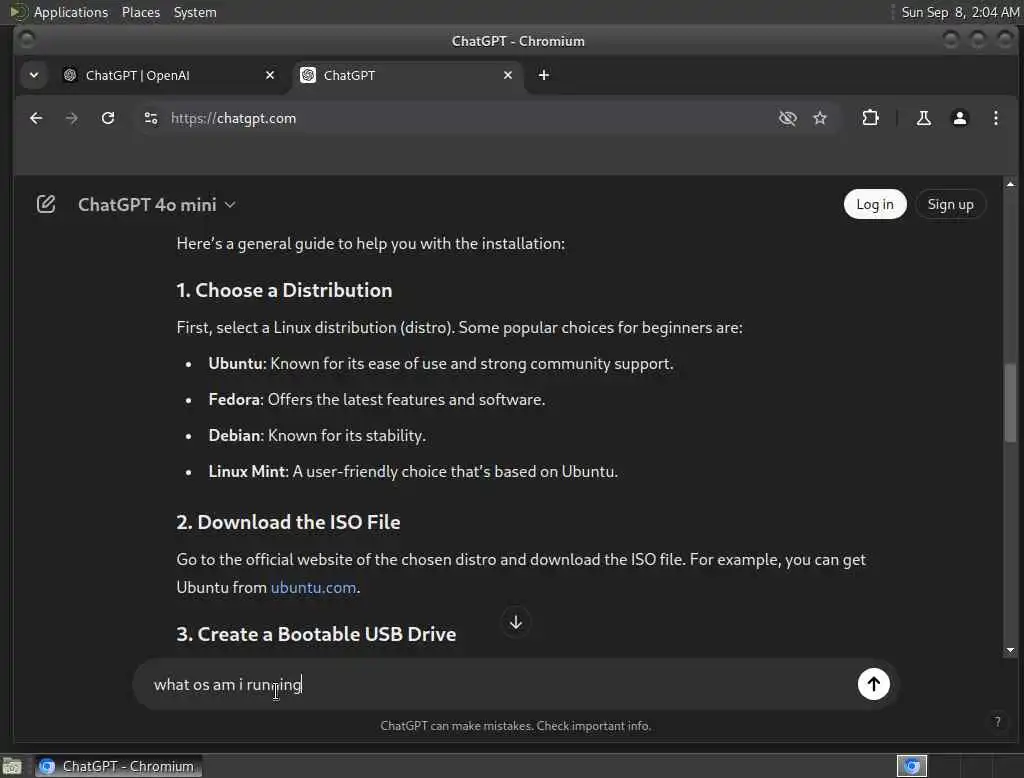The width and height of the screenshot is (1024, 778).
Task: Expand the ChatGPT 4o mini model selector
Action: [x=157, y=205]
